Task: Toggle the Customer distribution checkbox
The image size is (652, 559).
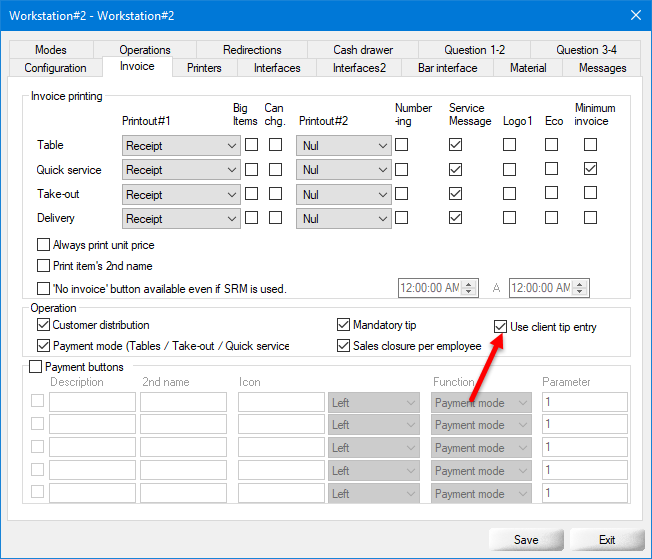Action: point(43,325)
